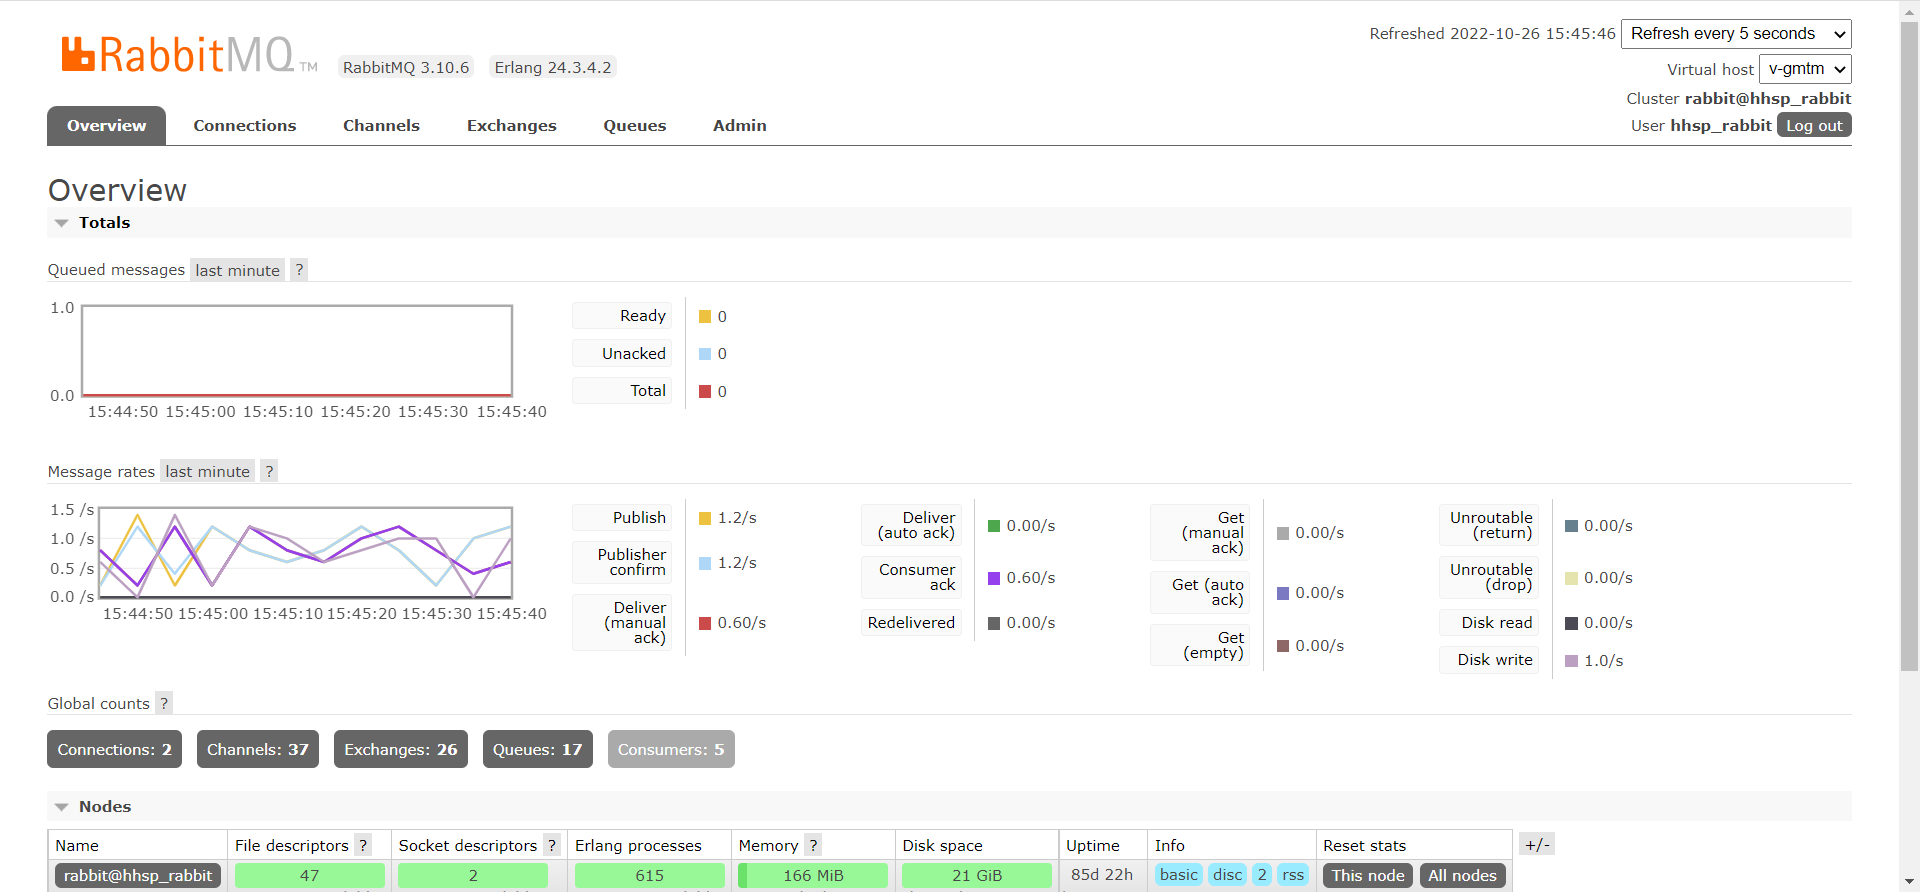Click the File descriptors value 47

[310, 875]
